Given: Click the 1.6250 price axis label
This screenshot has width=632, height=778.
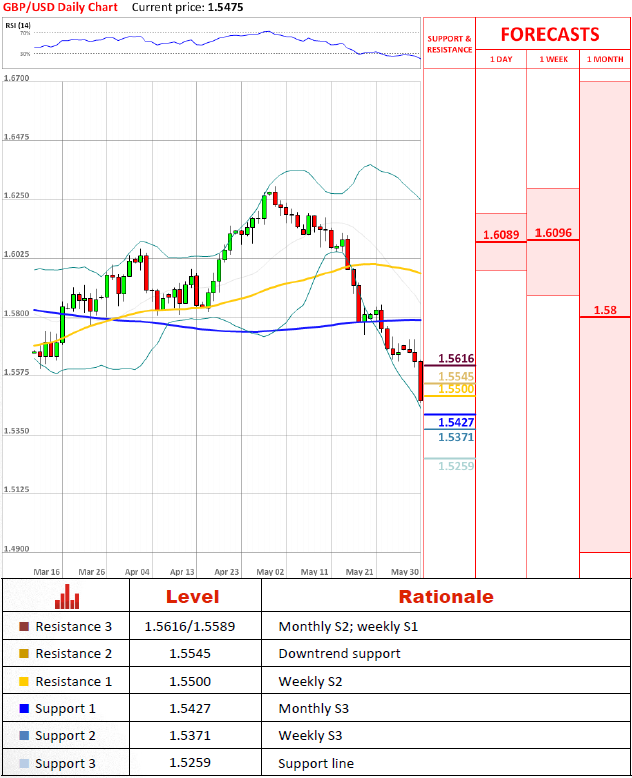Looking at the screenshot, I should click(16, 195).
